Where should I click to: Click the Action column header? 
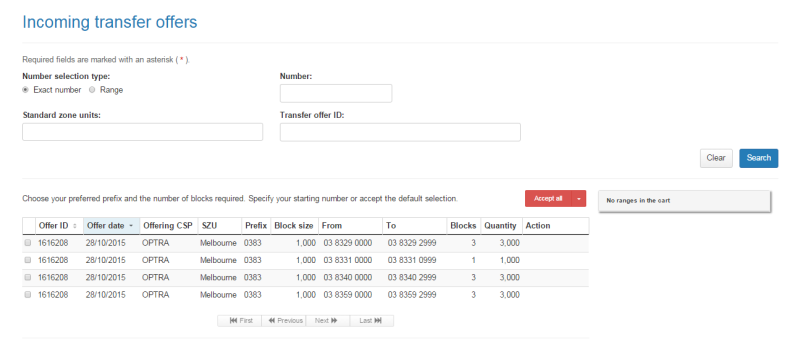(x=555, y=226)
